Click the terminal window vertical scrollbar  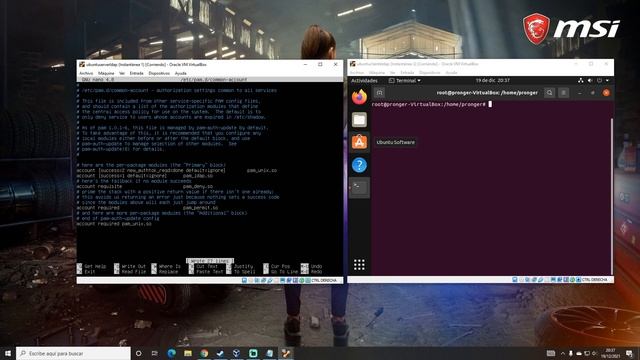click(611, 196)
